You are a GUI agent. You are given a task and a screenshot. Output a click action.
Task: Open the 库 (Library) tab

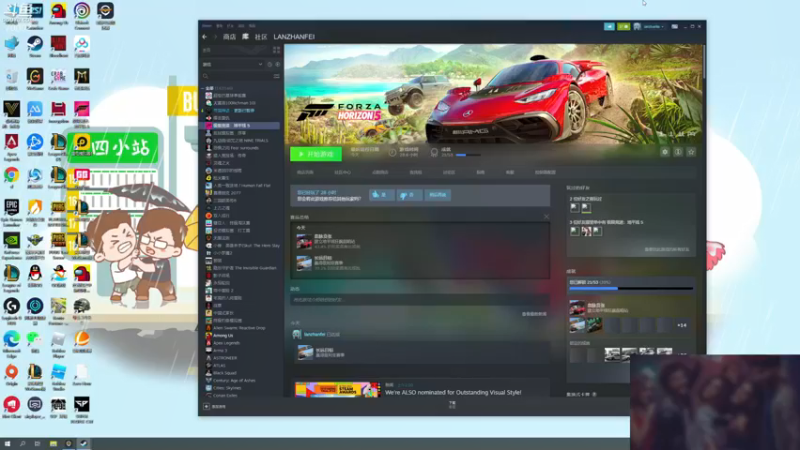tap(245, 37)
